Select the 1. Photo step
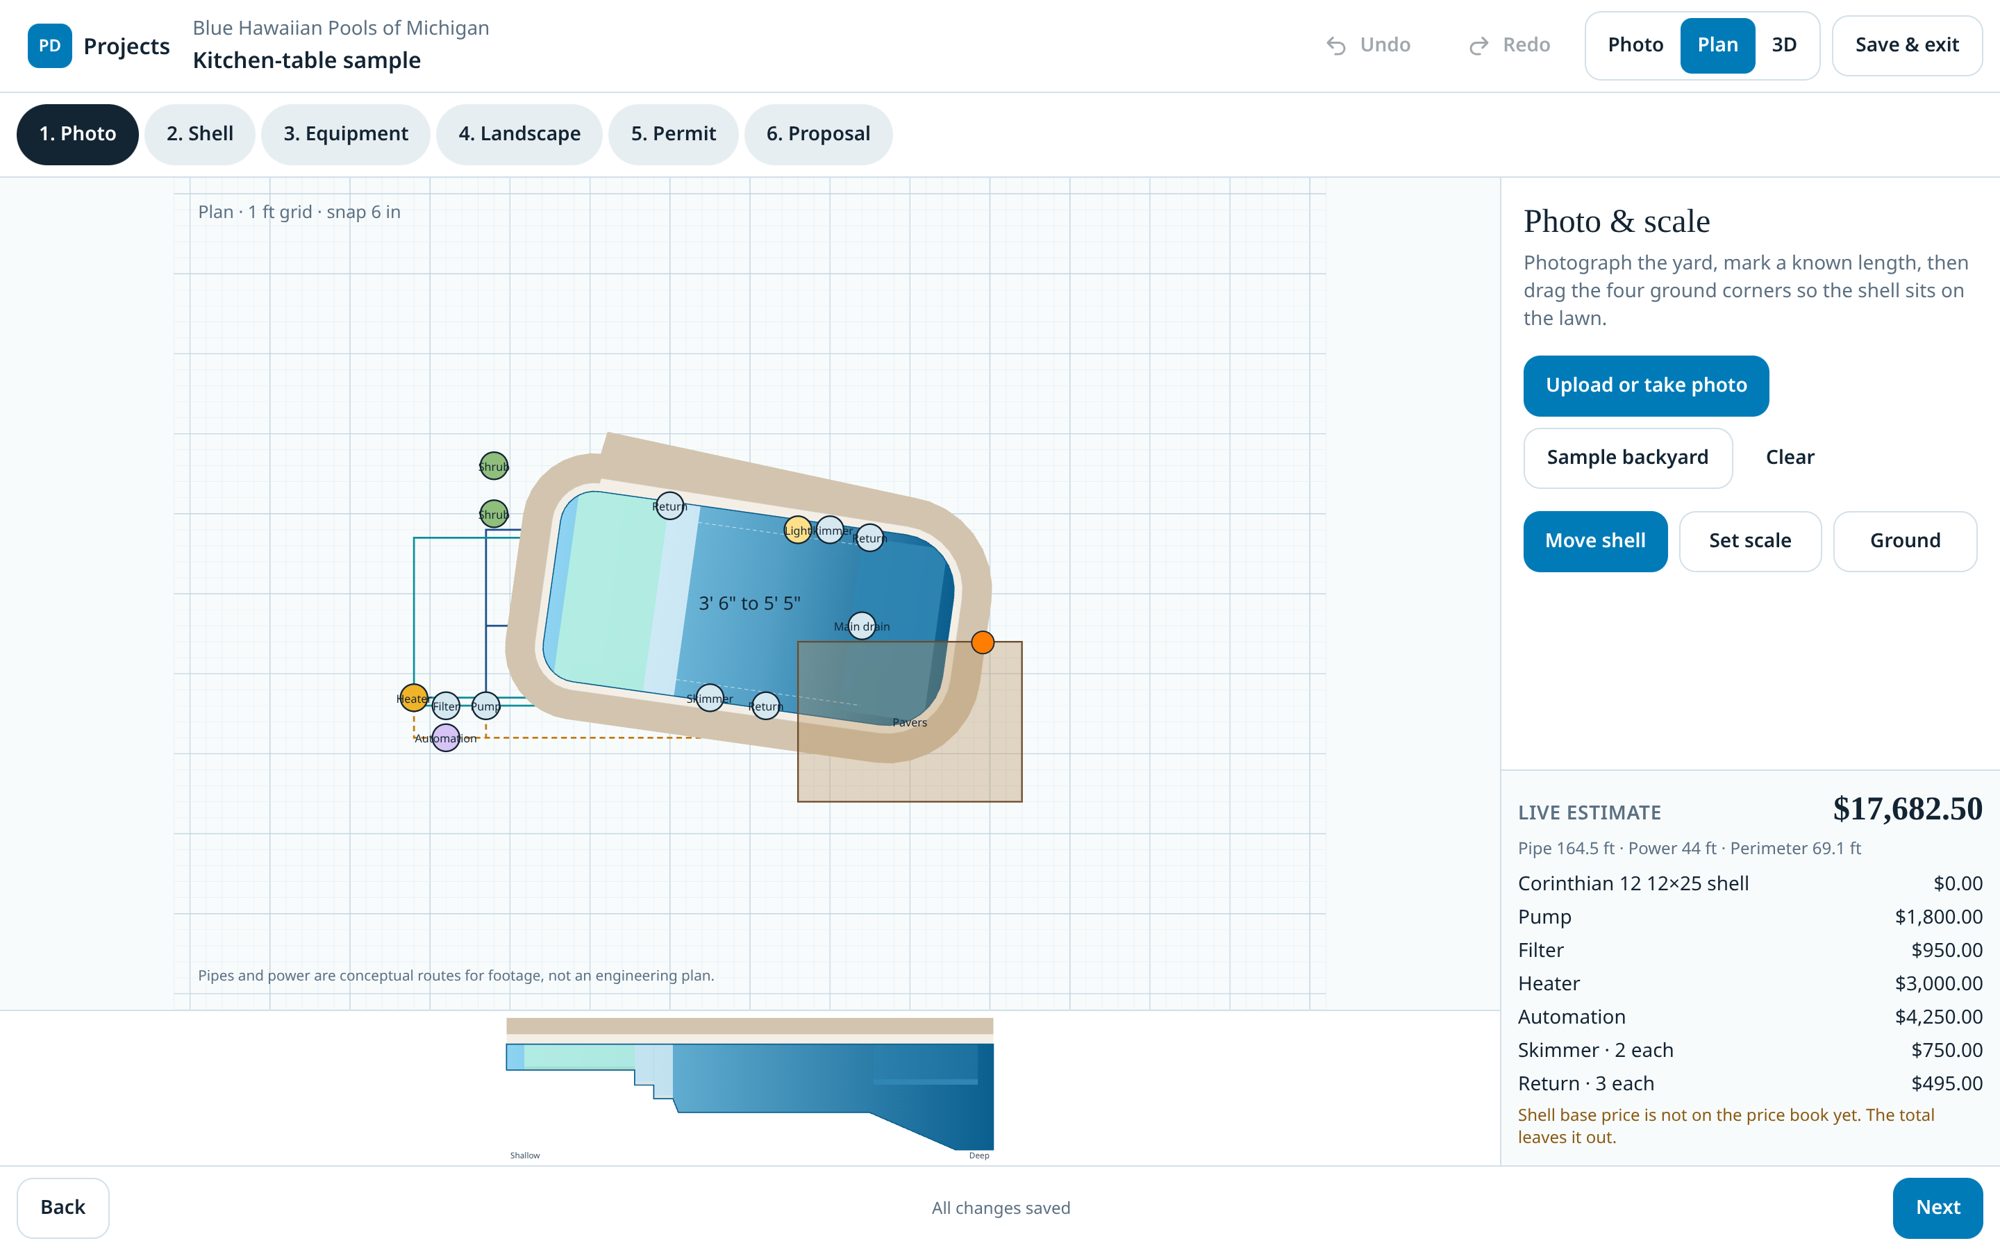 click(x=78, y=134)
